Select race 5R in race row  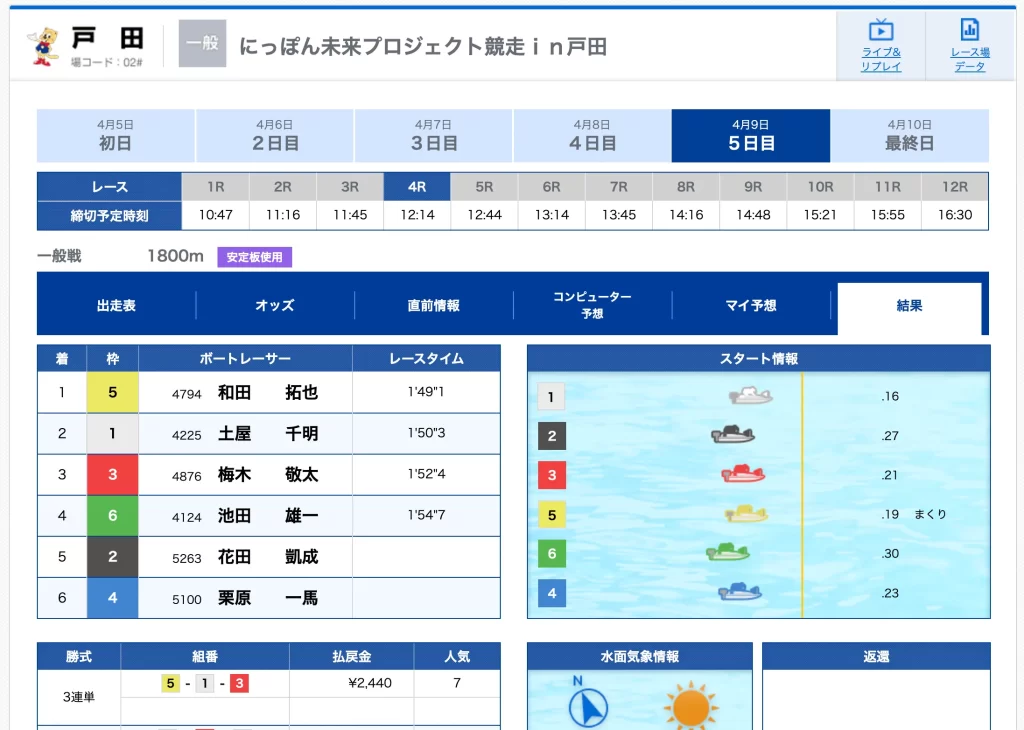[x=484, y=187]
